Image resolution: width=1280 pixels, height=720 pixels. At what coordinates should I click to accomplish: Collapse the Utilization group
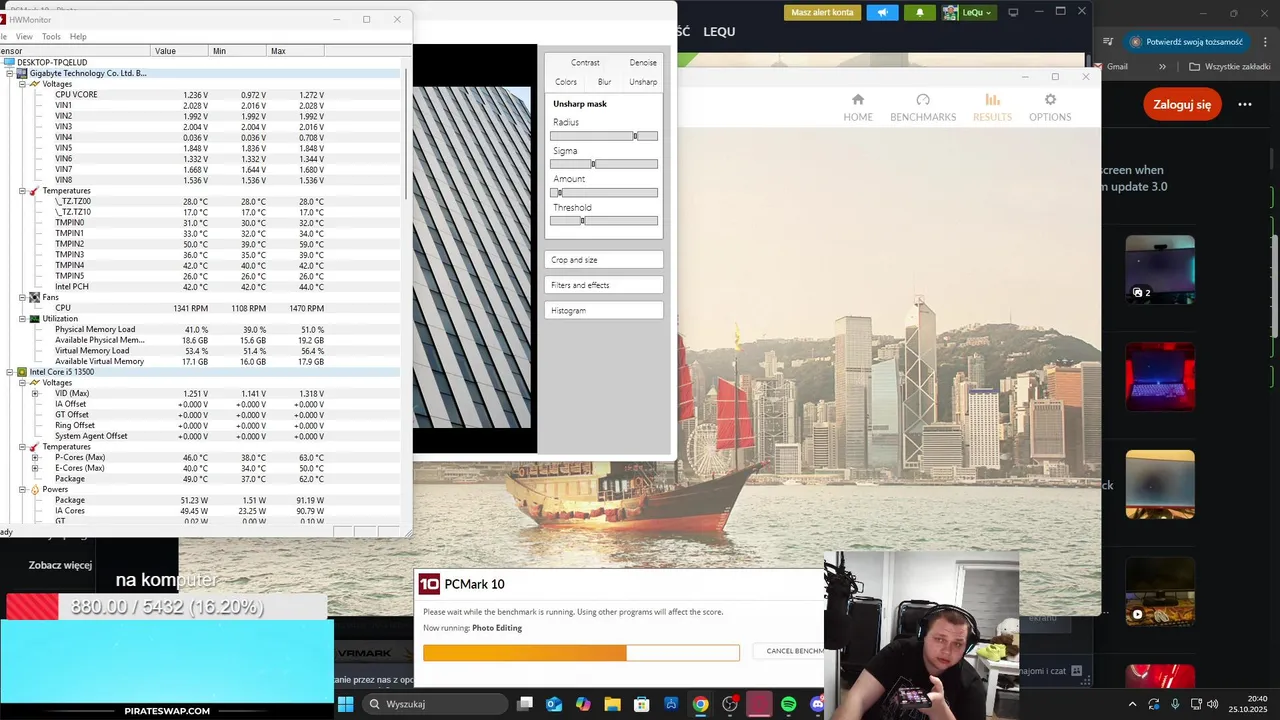(x=22, y=319)
